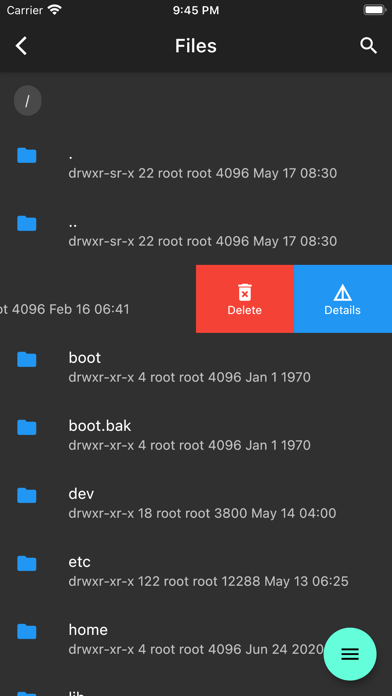392x696 pixels.
Task: Click the trash icon in Delete
Action: pyautogui.click(x=245, y=292)
